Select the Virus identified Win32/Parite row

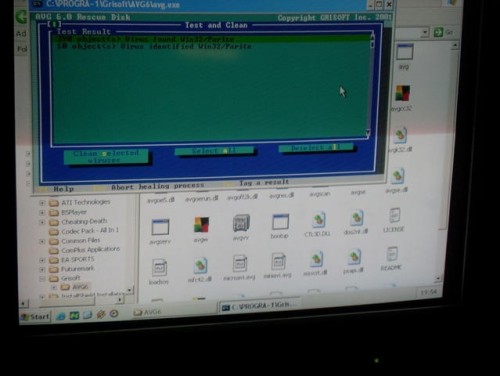tap(212, 46)
